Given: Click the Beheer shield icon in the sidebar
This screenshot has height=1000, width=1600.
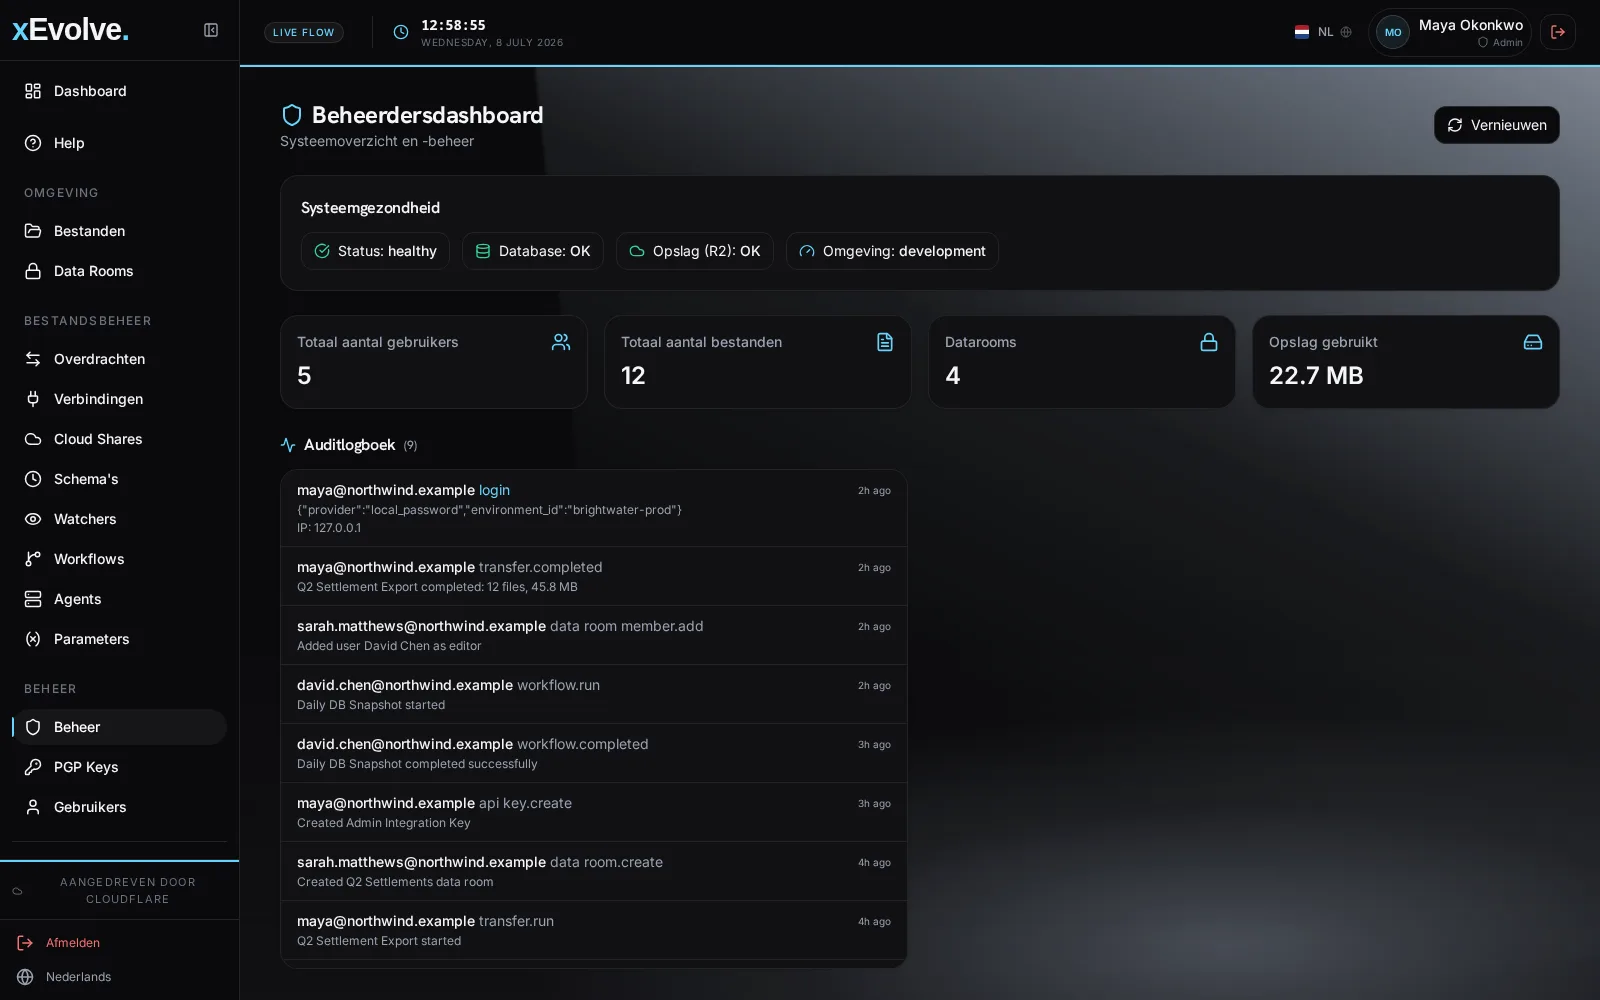Looking at the screenshot, I should point(33,727).
